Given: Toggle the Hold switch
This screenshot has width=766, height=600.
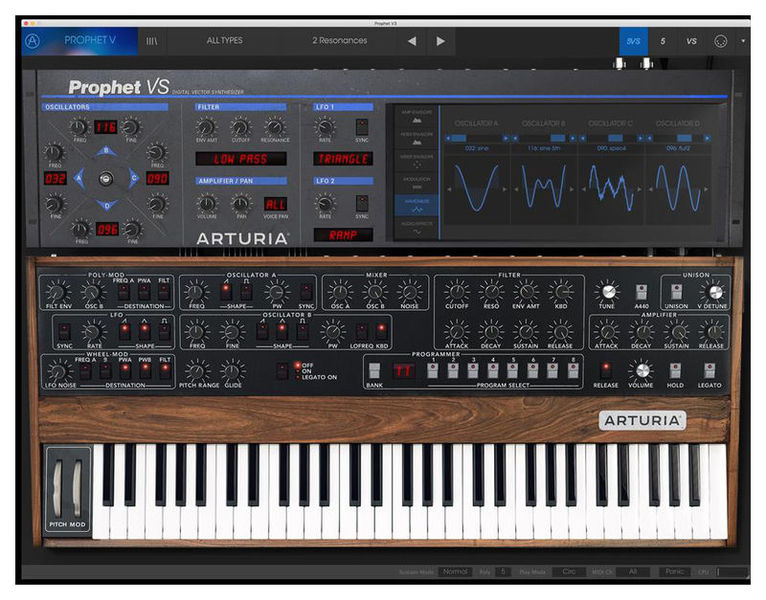Looking at the screenshot, I should 675,371.
